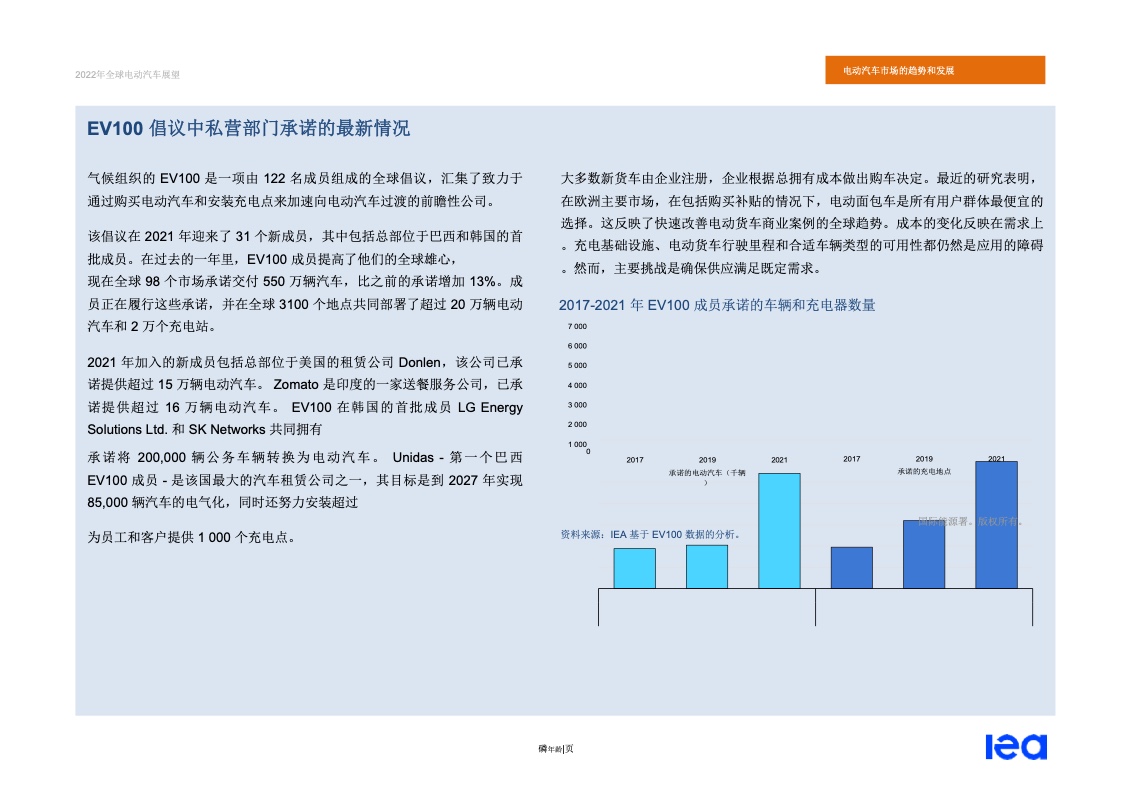
Task: Pick the shortest dark blue chart bar
Action: tap(851, 567)
